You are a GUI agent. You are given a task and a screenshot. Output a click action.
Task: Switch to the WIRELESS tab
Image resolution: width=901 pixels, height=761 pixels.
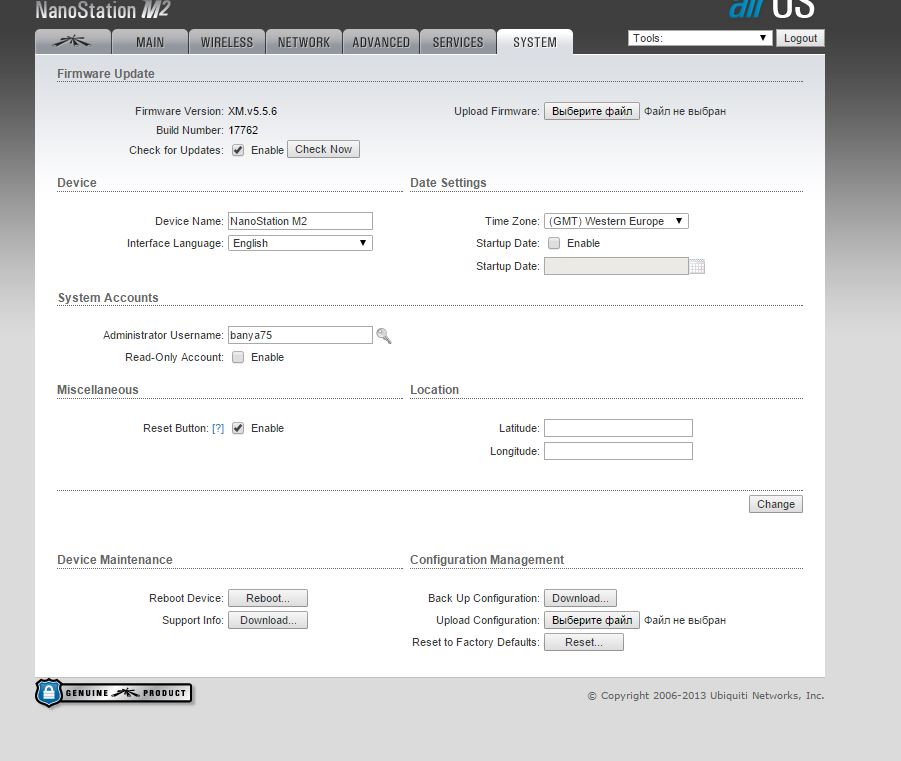pyautogui.click(x=227, y=41)
